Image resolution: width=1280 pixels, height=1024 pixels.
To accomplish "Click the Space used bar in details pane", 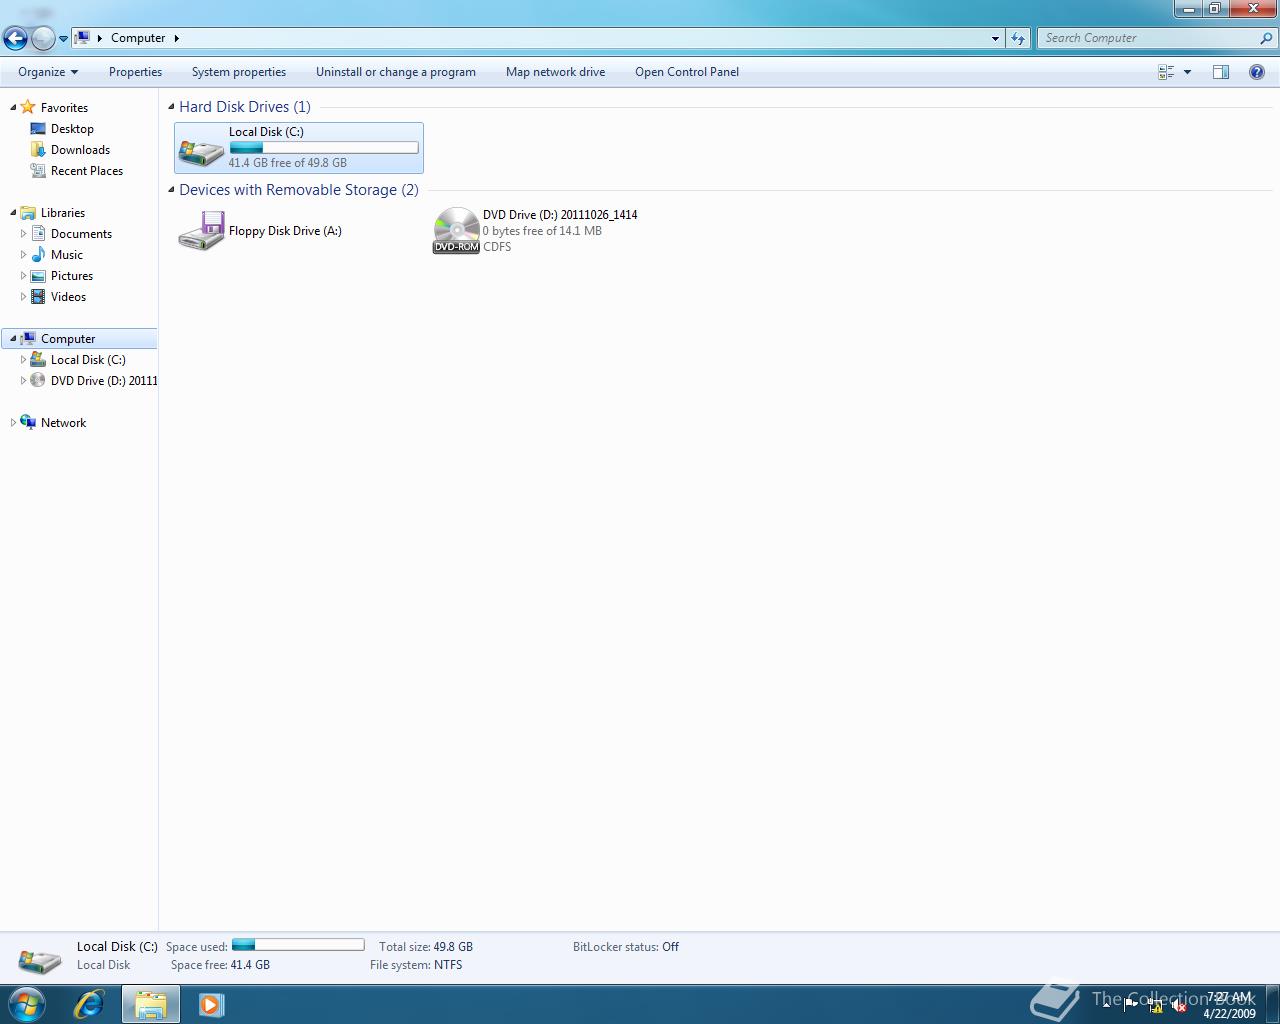I will [298, 945].
